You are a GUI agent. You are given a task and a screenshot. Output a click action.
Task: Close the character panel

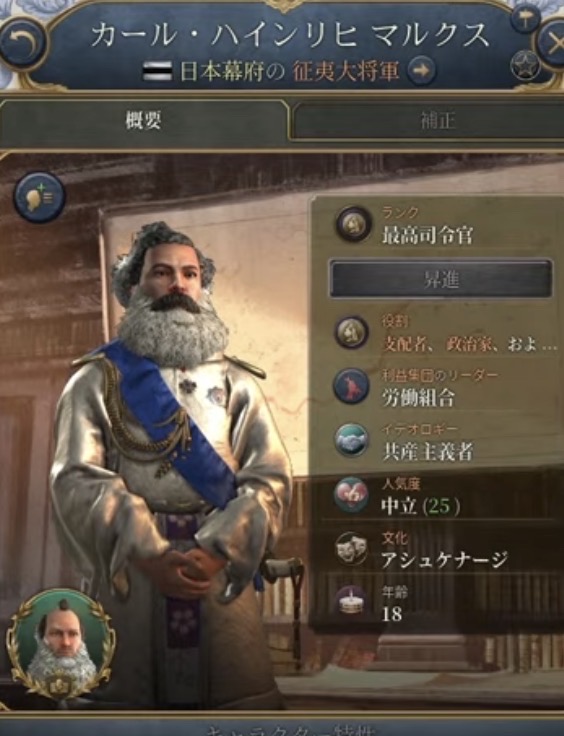(x=554, y=43)
